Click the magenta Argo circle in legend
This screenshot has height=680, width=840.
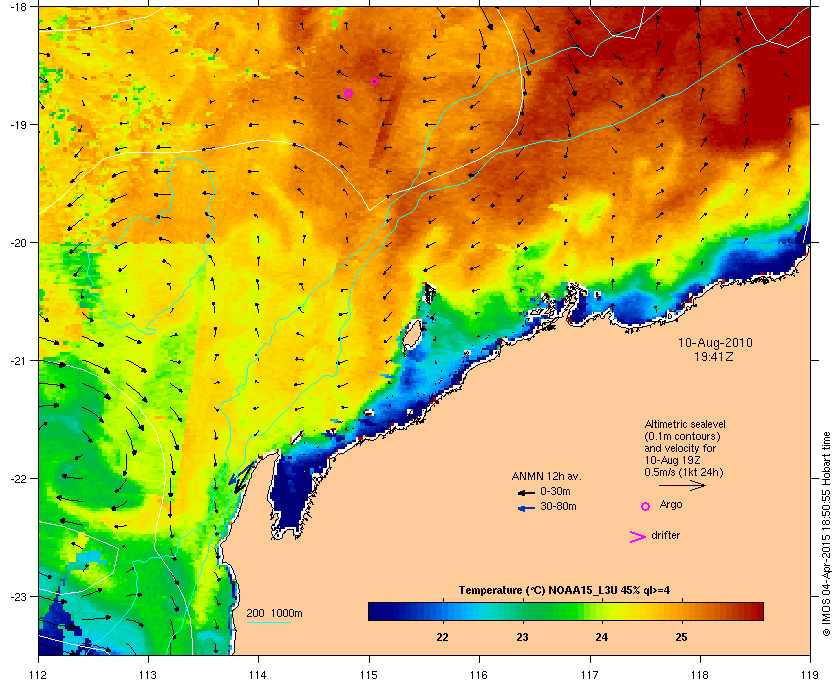click(646, 506)
